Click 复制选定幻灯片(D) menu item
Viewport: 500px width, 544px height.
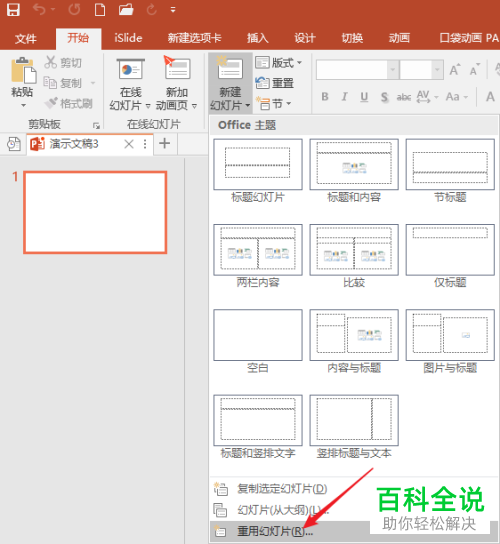click(x=282, y=489)
